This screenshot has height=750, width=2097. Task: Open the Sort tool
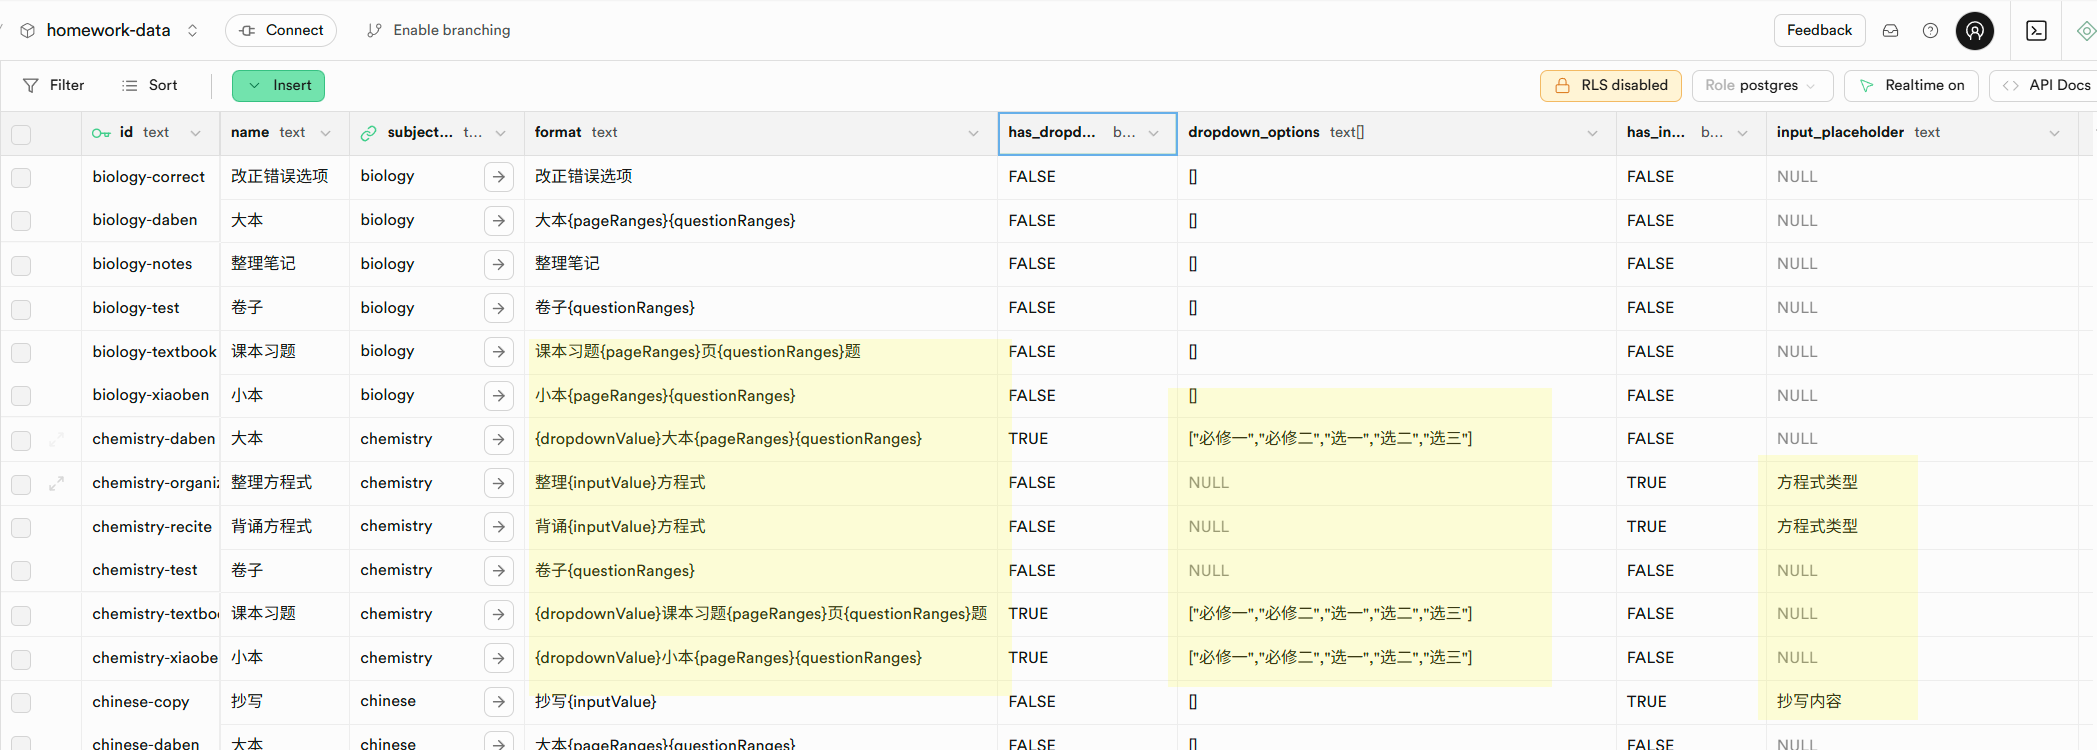tap(149, 86)
